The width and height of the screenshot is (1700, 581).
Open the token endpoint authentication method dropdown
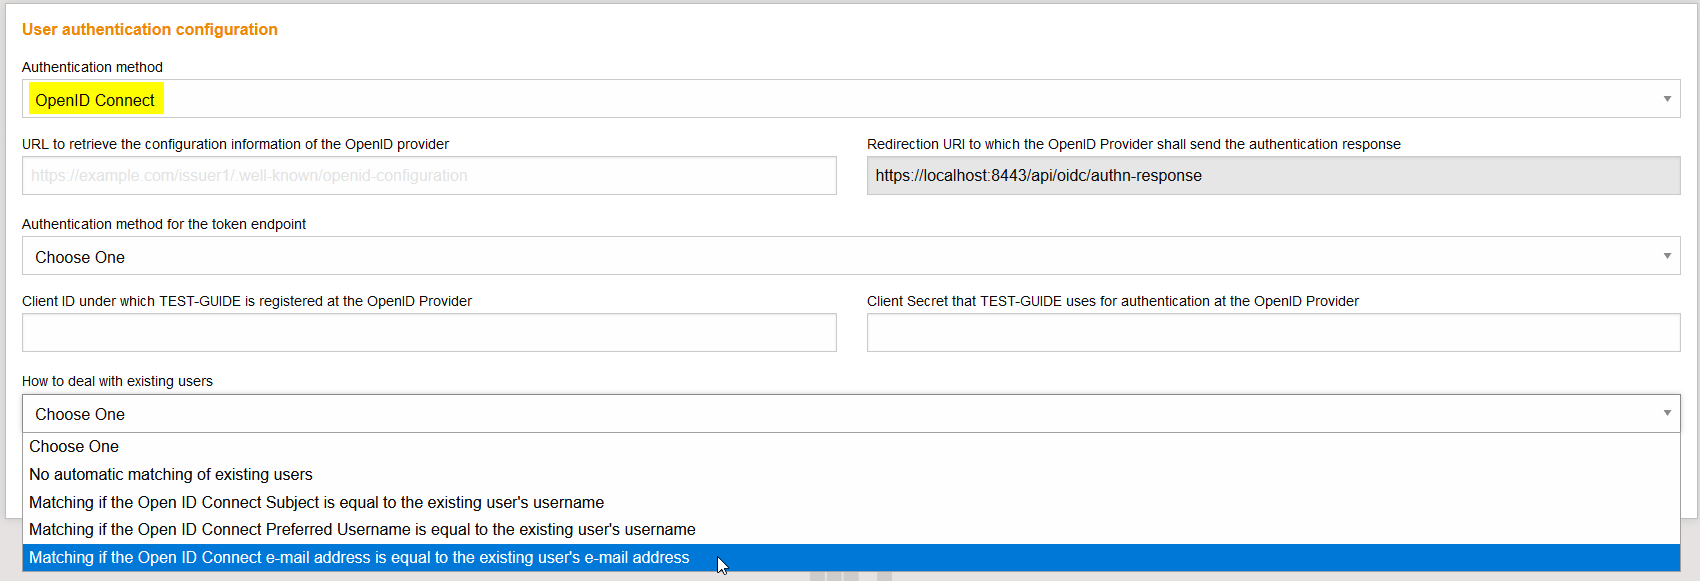850,256
